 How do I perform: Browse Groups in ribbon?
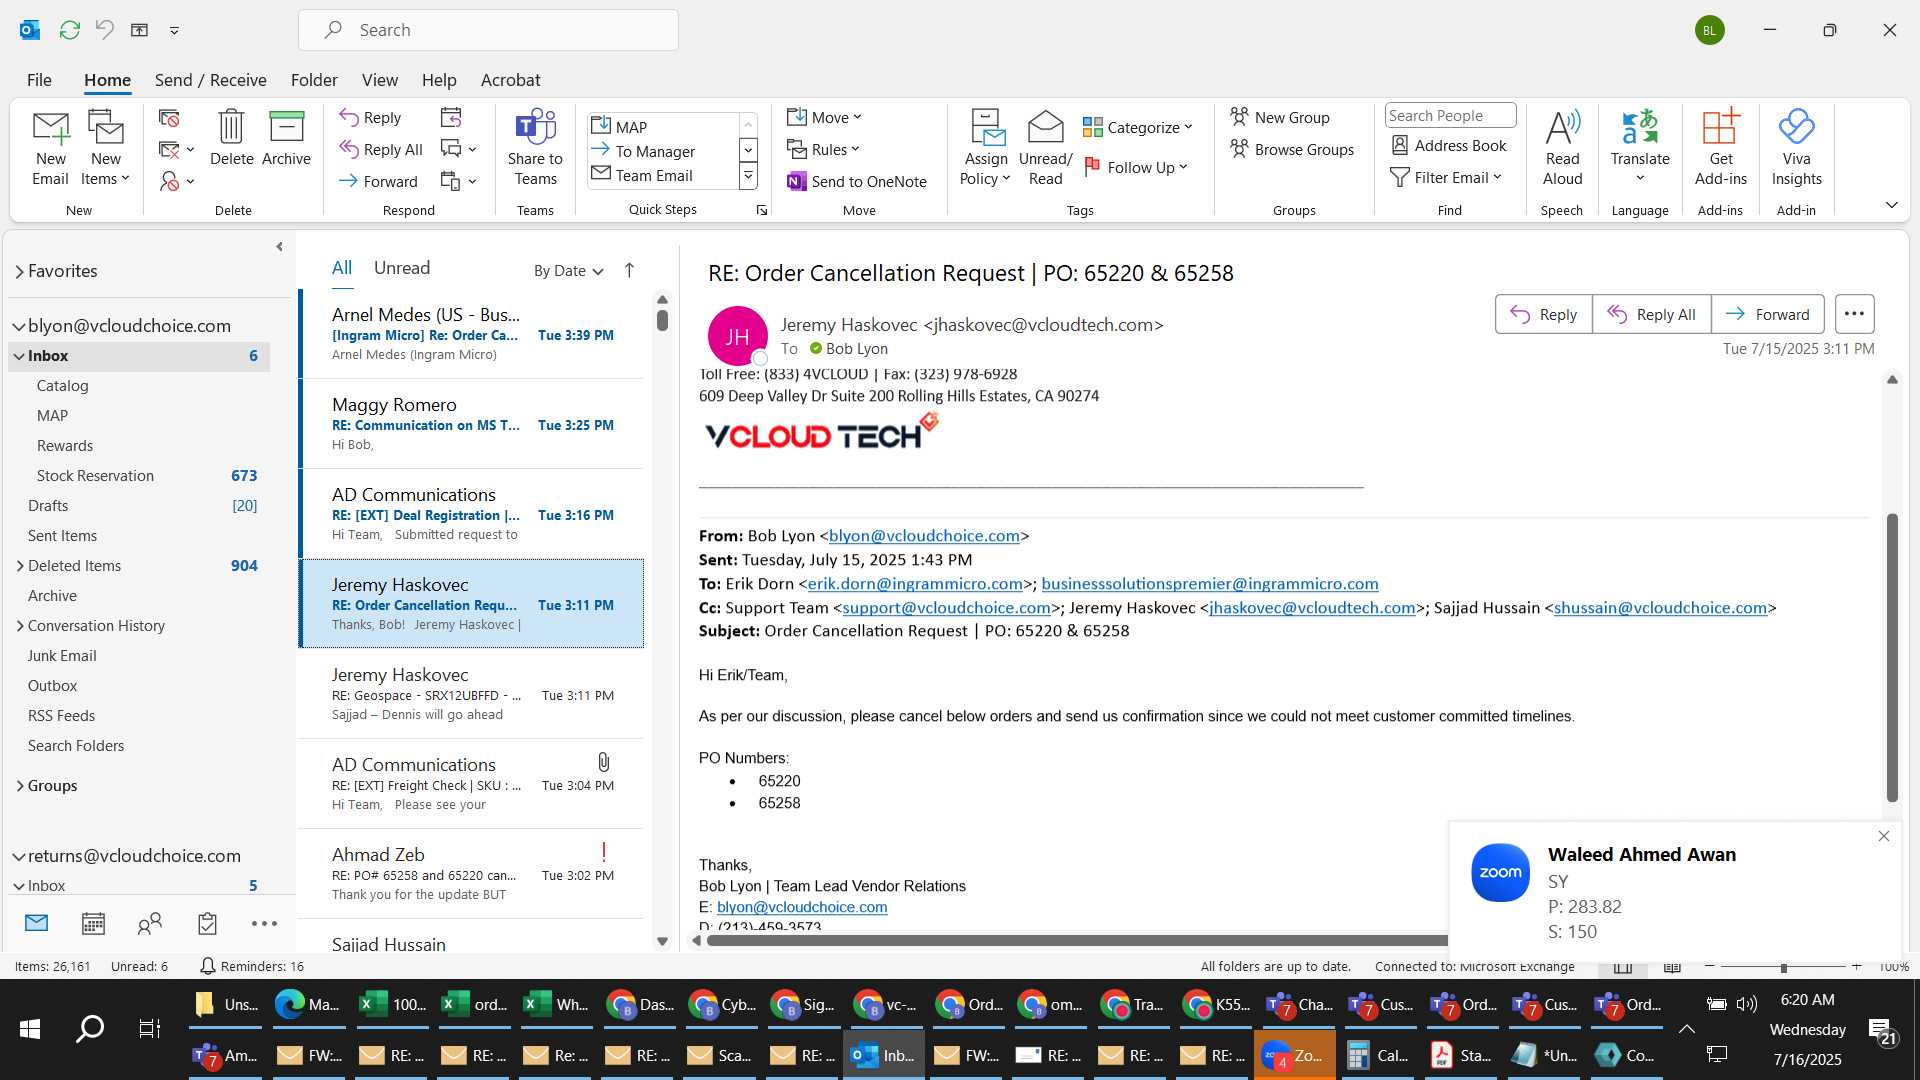tap(1292, 149)
